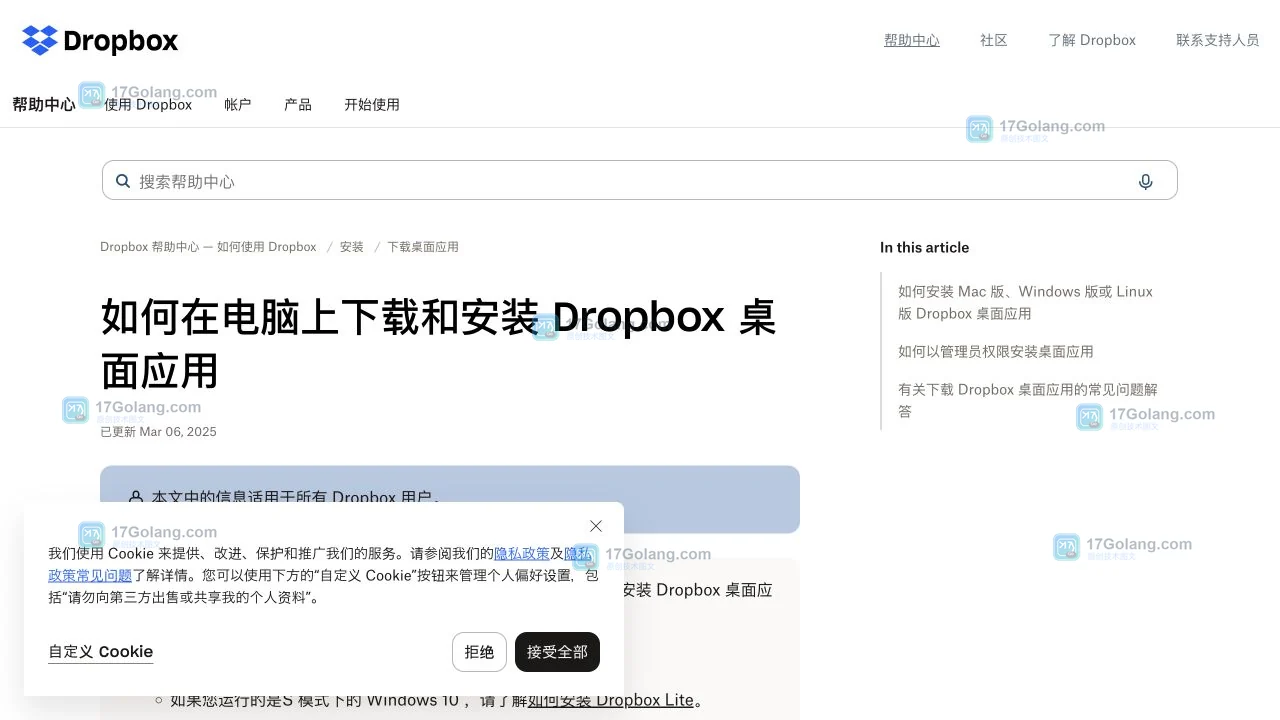Open the 开始使用 menu
Screen dimensions: 1280x720
pos(372,104)
